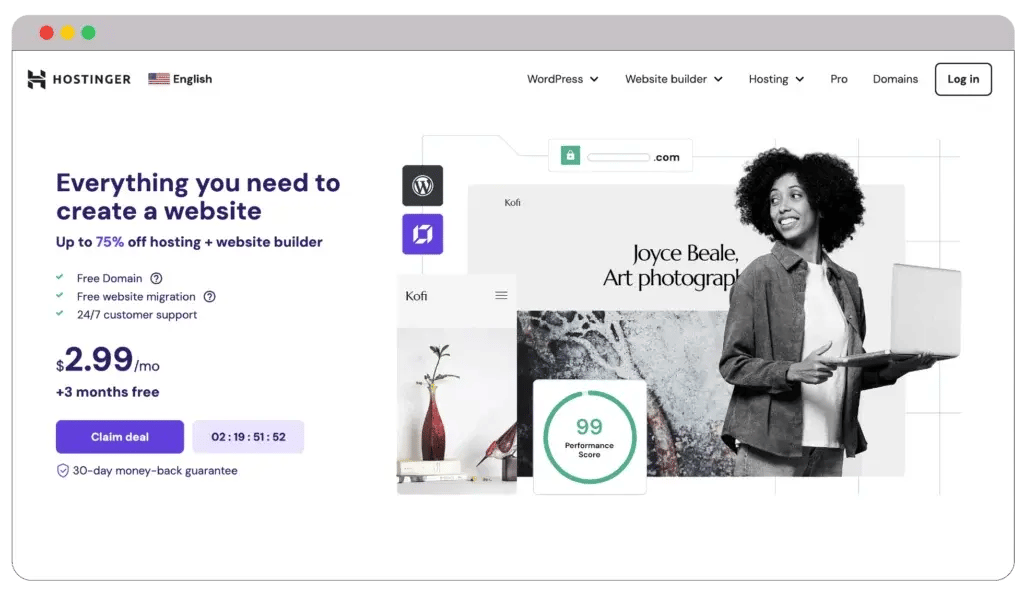Click the Free Domain help question icon
The image size is (1024, 591).
156,279
